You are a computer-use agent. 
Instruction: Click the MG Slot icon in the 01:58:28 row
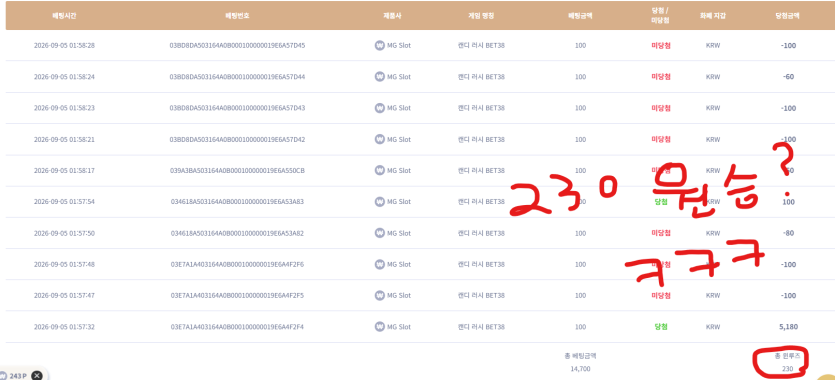[x=379, y=45]
